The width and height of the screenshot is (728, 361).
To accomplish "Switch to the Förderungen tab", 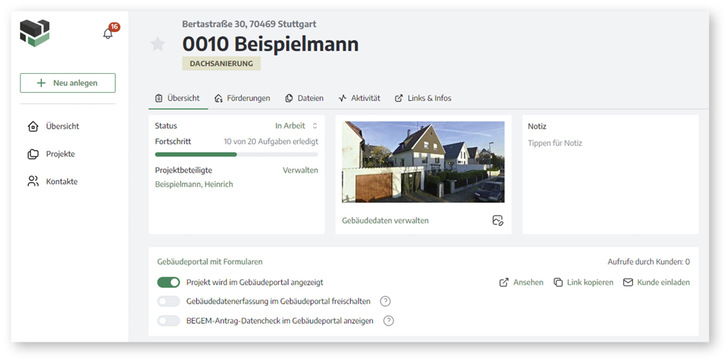I will click(x=242, y=98).
